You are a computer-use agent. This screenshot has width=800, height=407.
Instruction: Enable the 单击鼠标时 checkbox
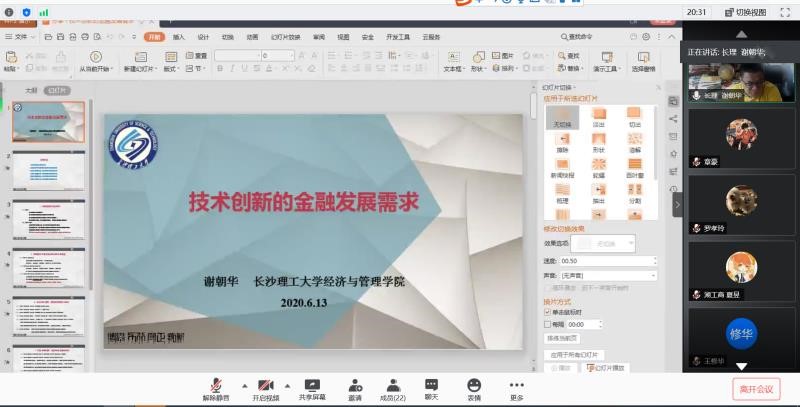548,312
